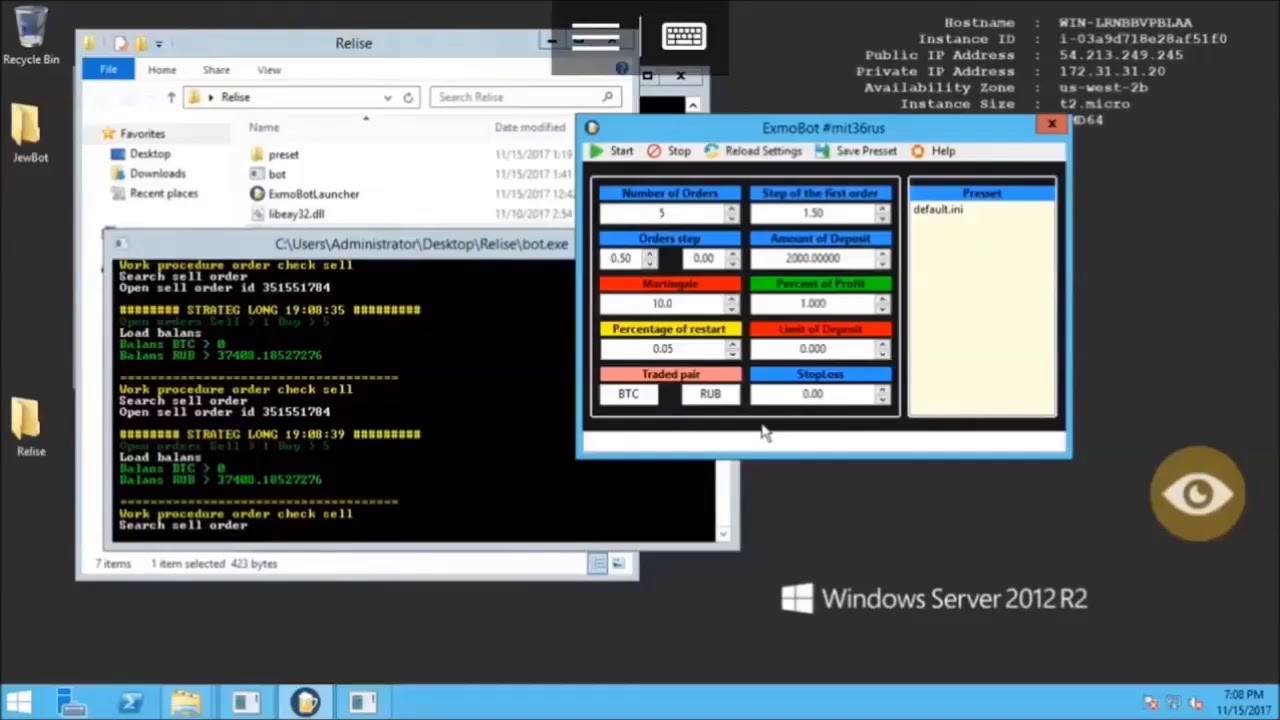The width and height of the screenshot is (1280, 720).
Task: Click the console window scroll down arrow
Action: point(723,535)
